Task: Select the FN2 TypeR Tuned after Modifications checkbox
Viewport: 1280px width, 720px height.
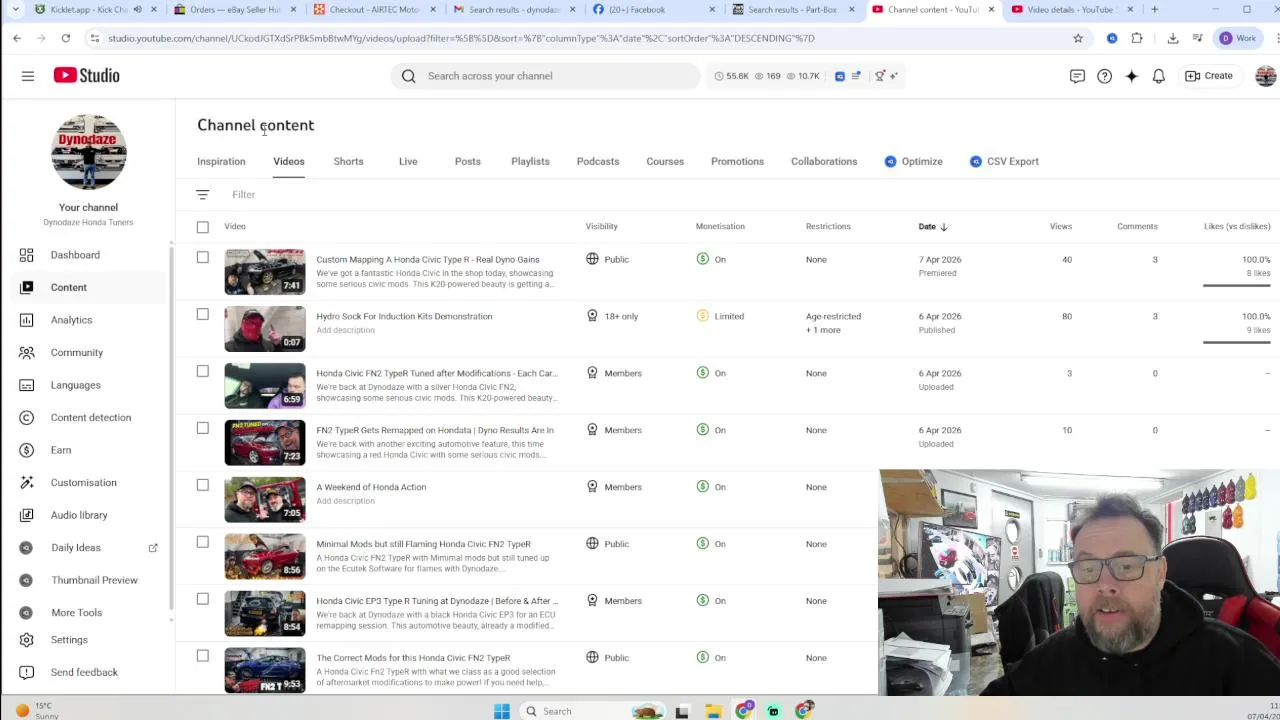Action: click(203, 372)
